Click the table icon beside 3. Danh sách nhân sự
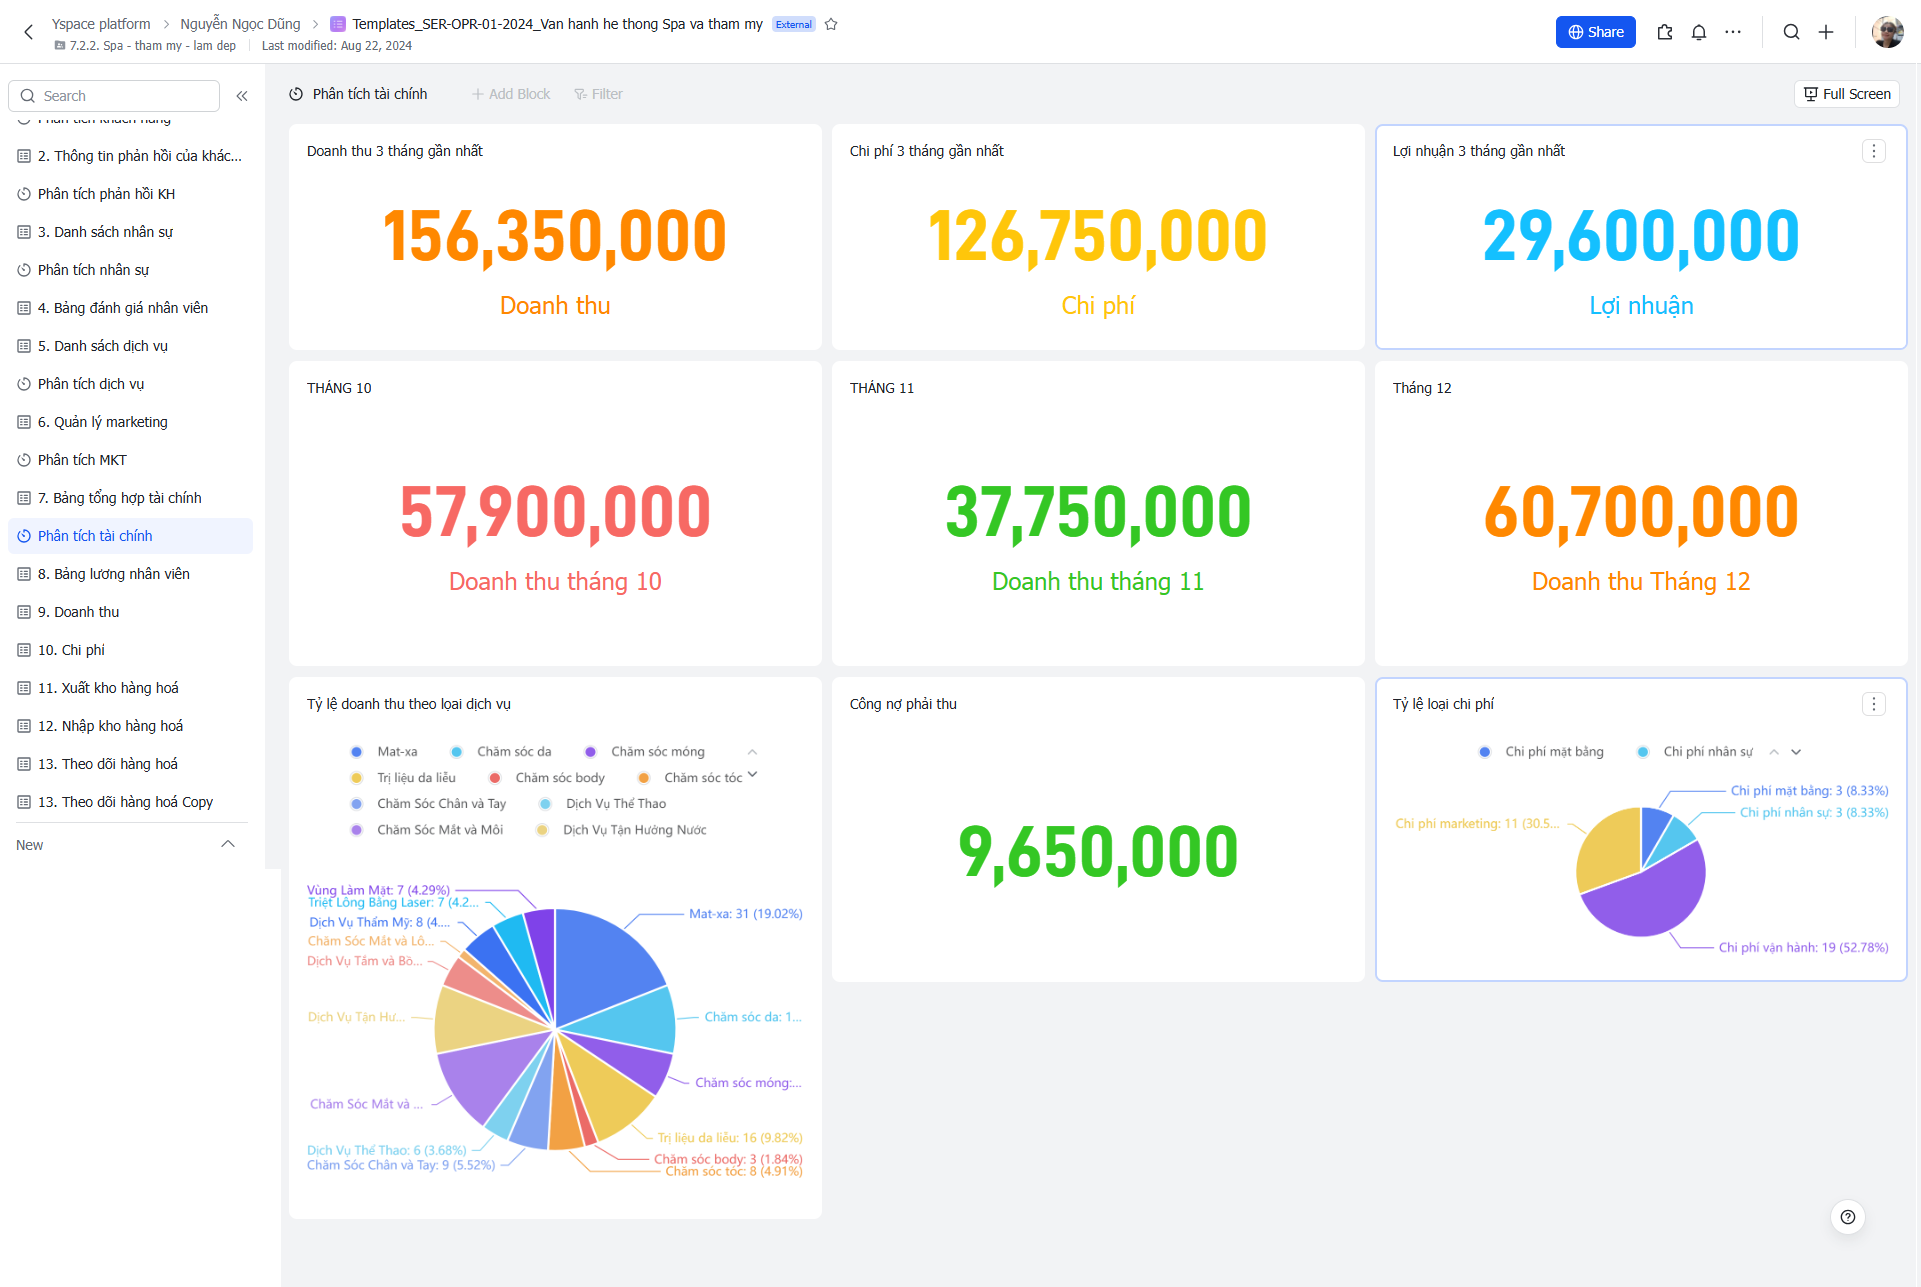1921x1287 pixels. pos(24,232)
